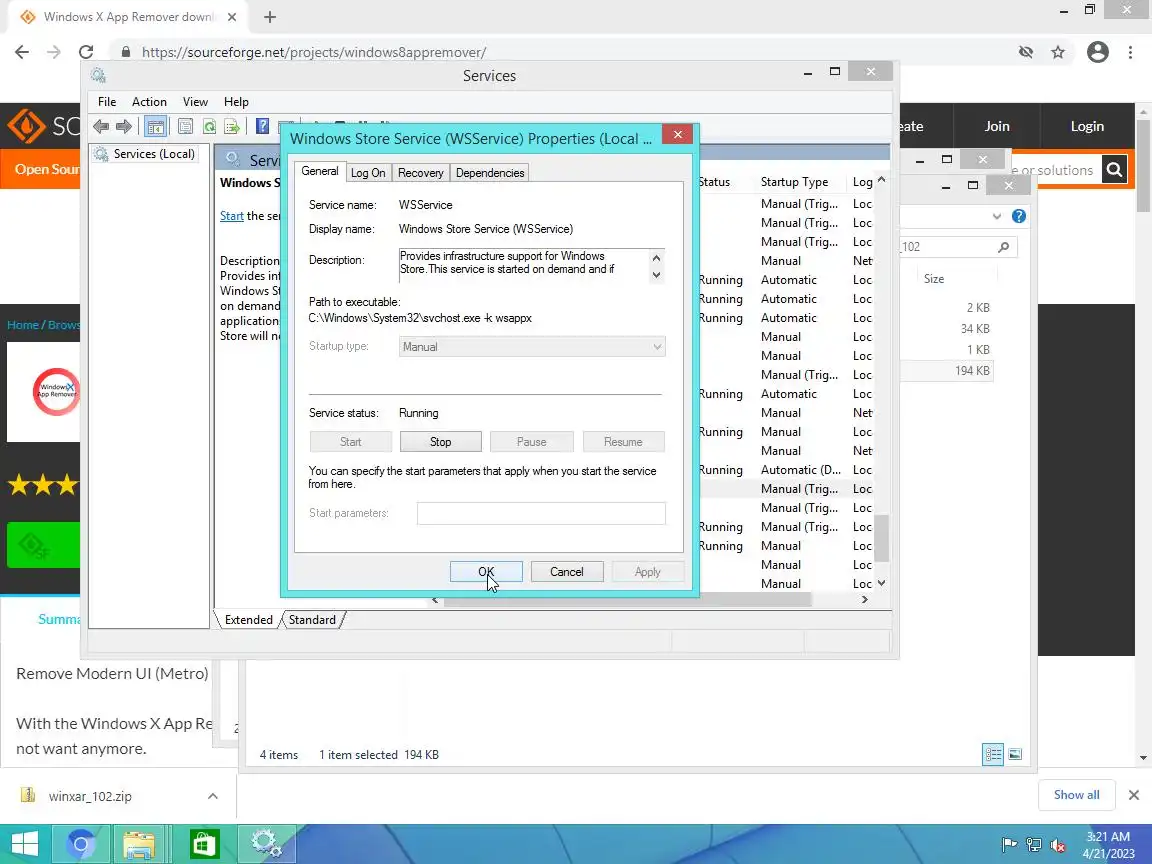Screen dimensions: 1152x864
Task: Open File Explorer from the taskbar
Action: point(139,844)
